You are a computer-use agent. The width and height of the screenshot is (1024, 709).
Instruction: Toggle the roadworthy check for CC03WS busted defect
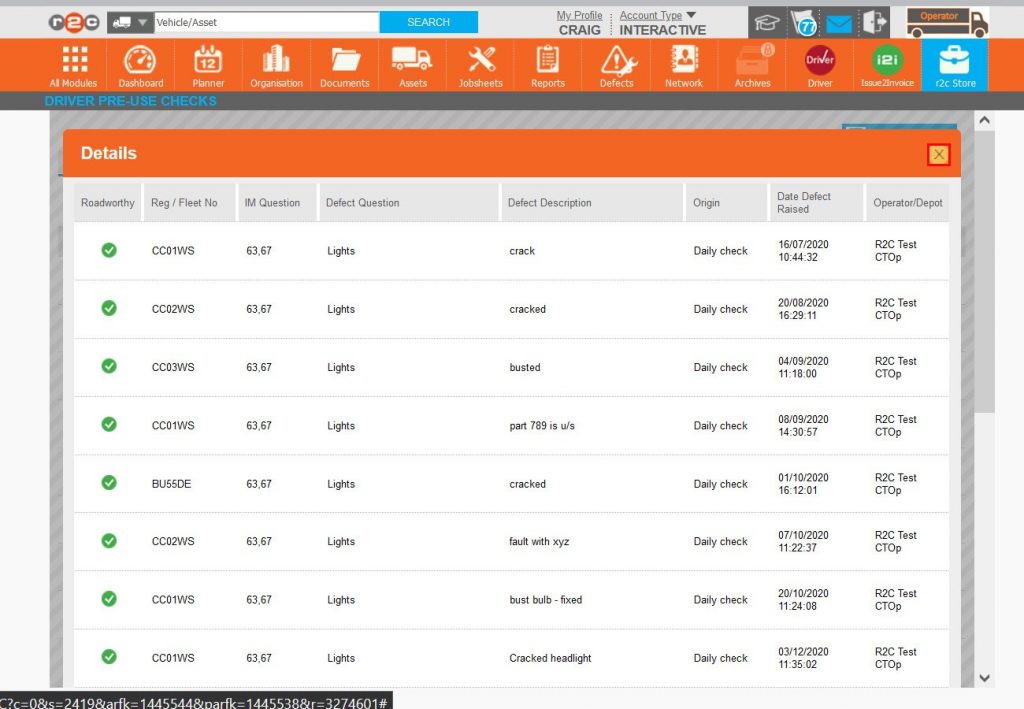(x=108, y=367)
